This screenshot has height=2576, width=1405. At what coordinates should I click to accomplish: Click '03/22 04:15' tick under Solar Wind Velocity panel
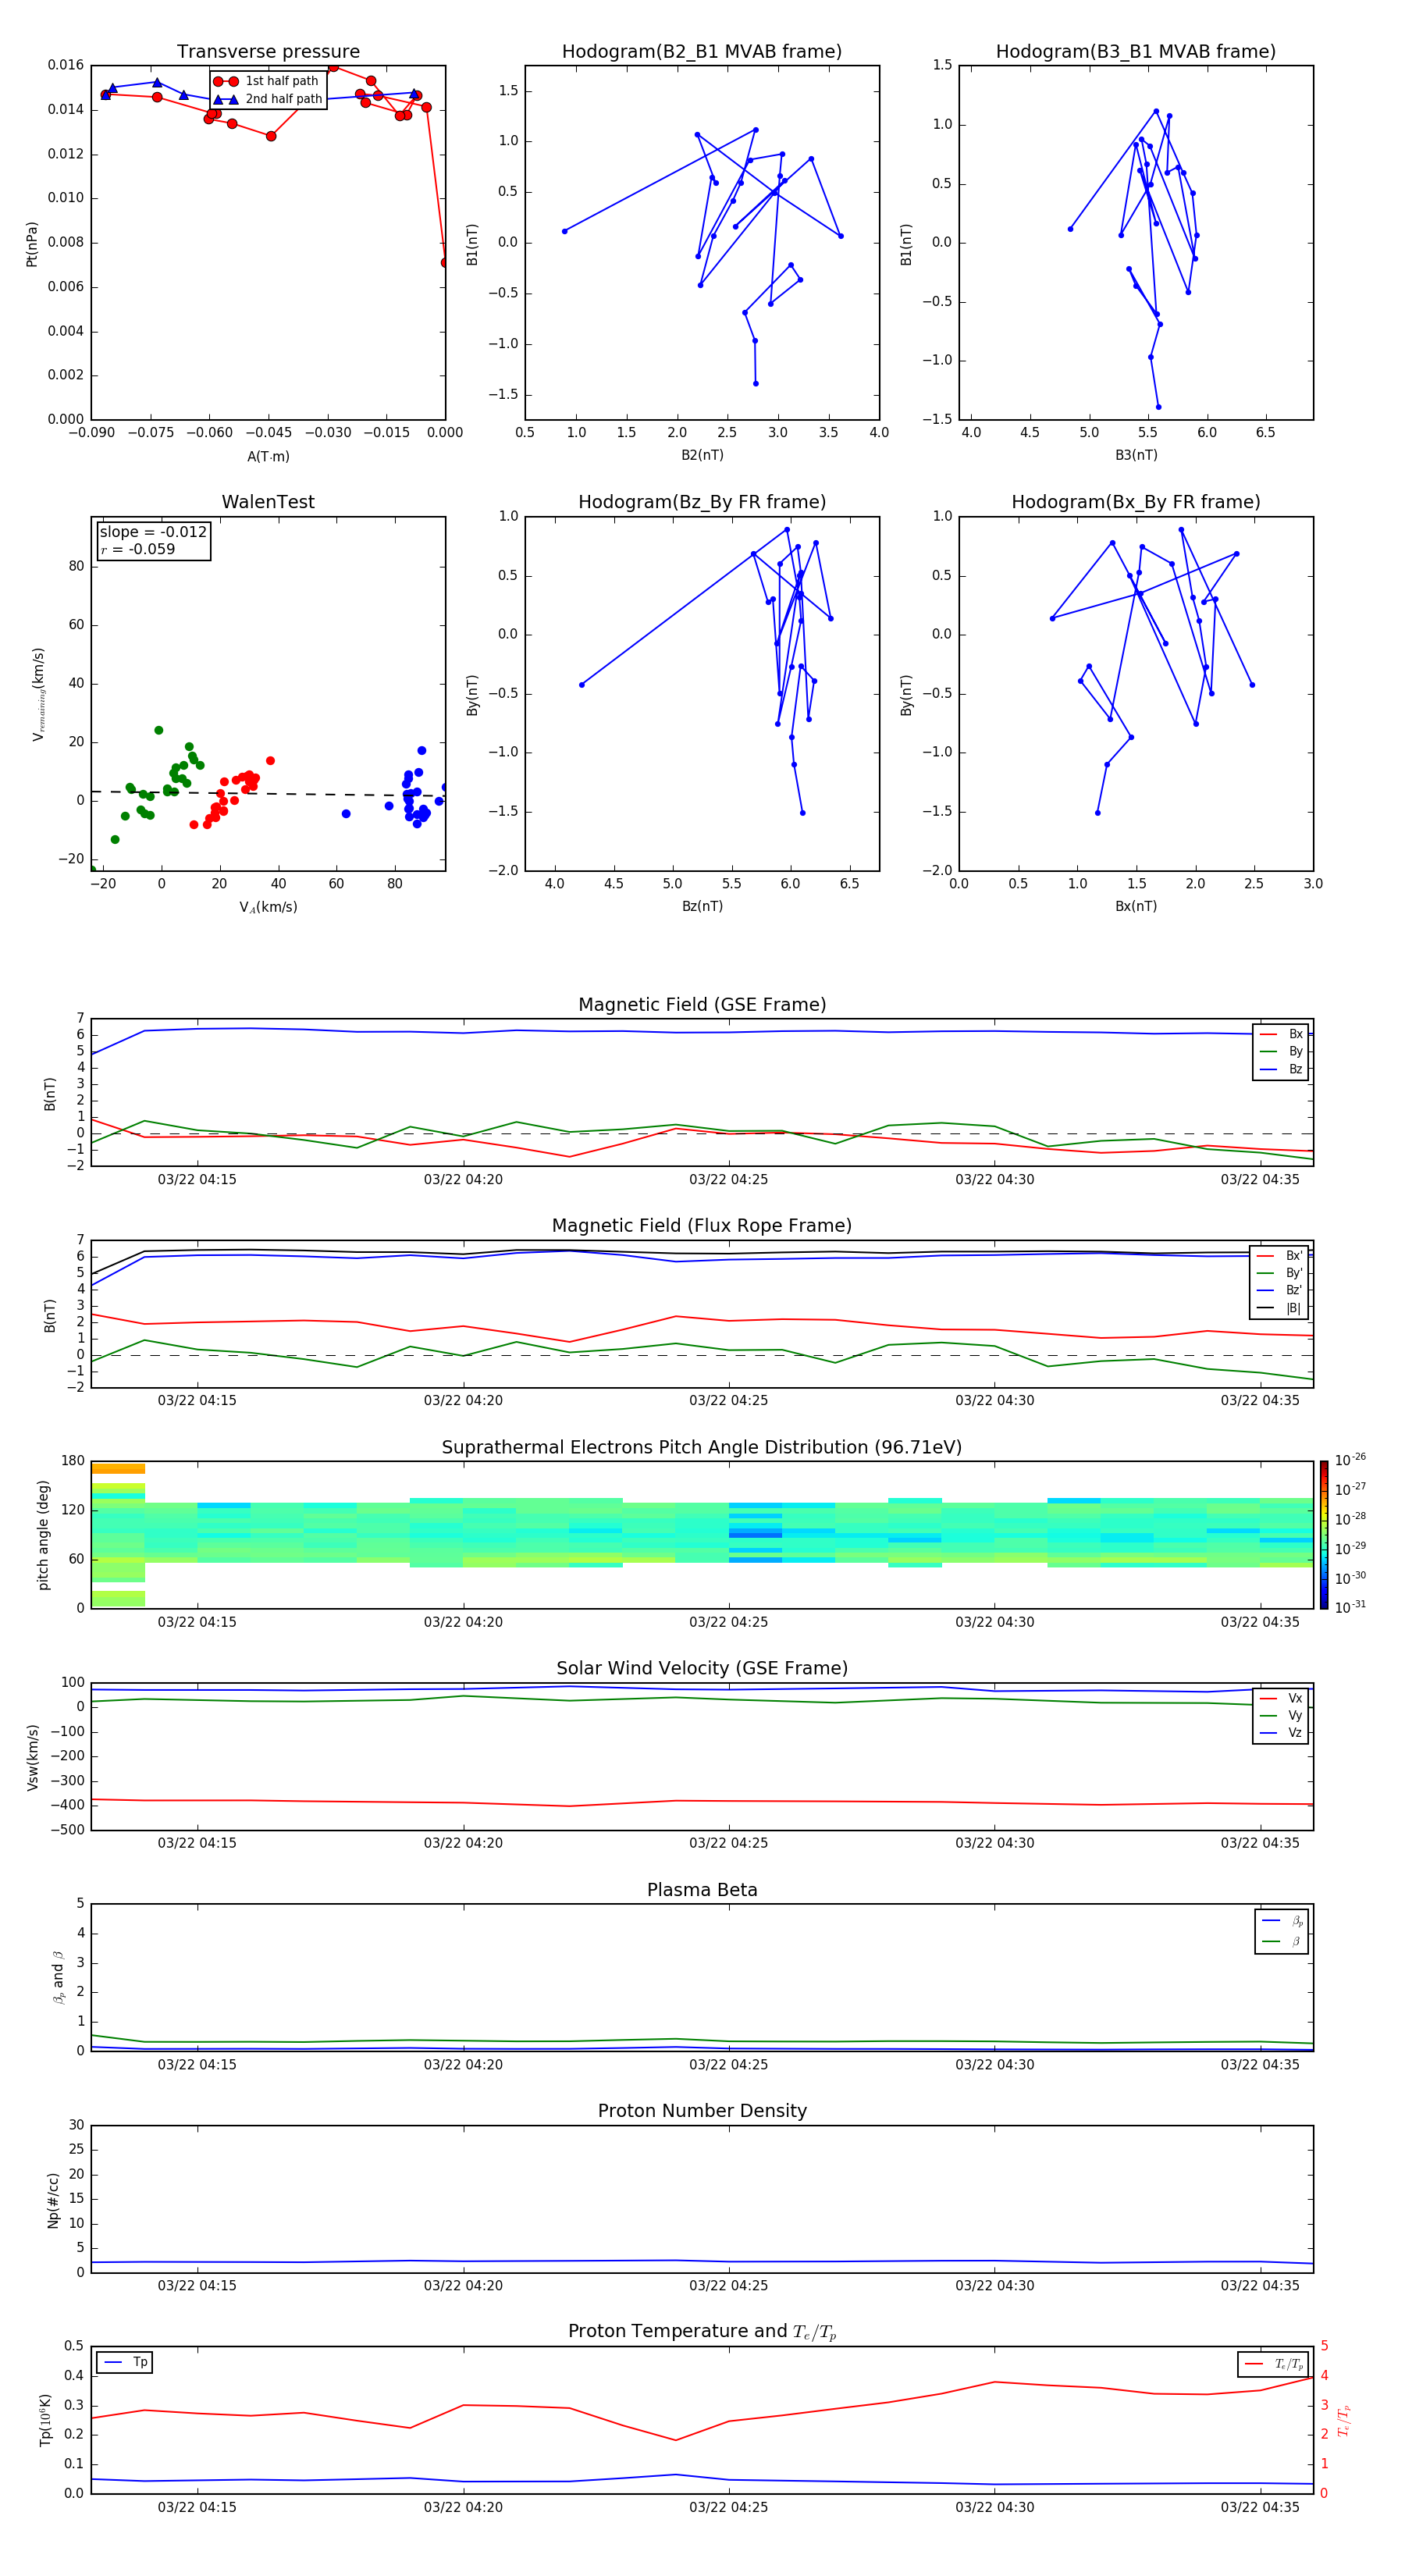(197, 1843)
